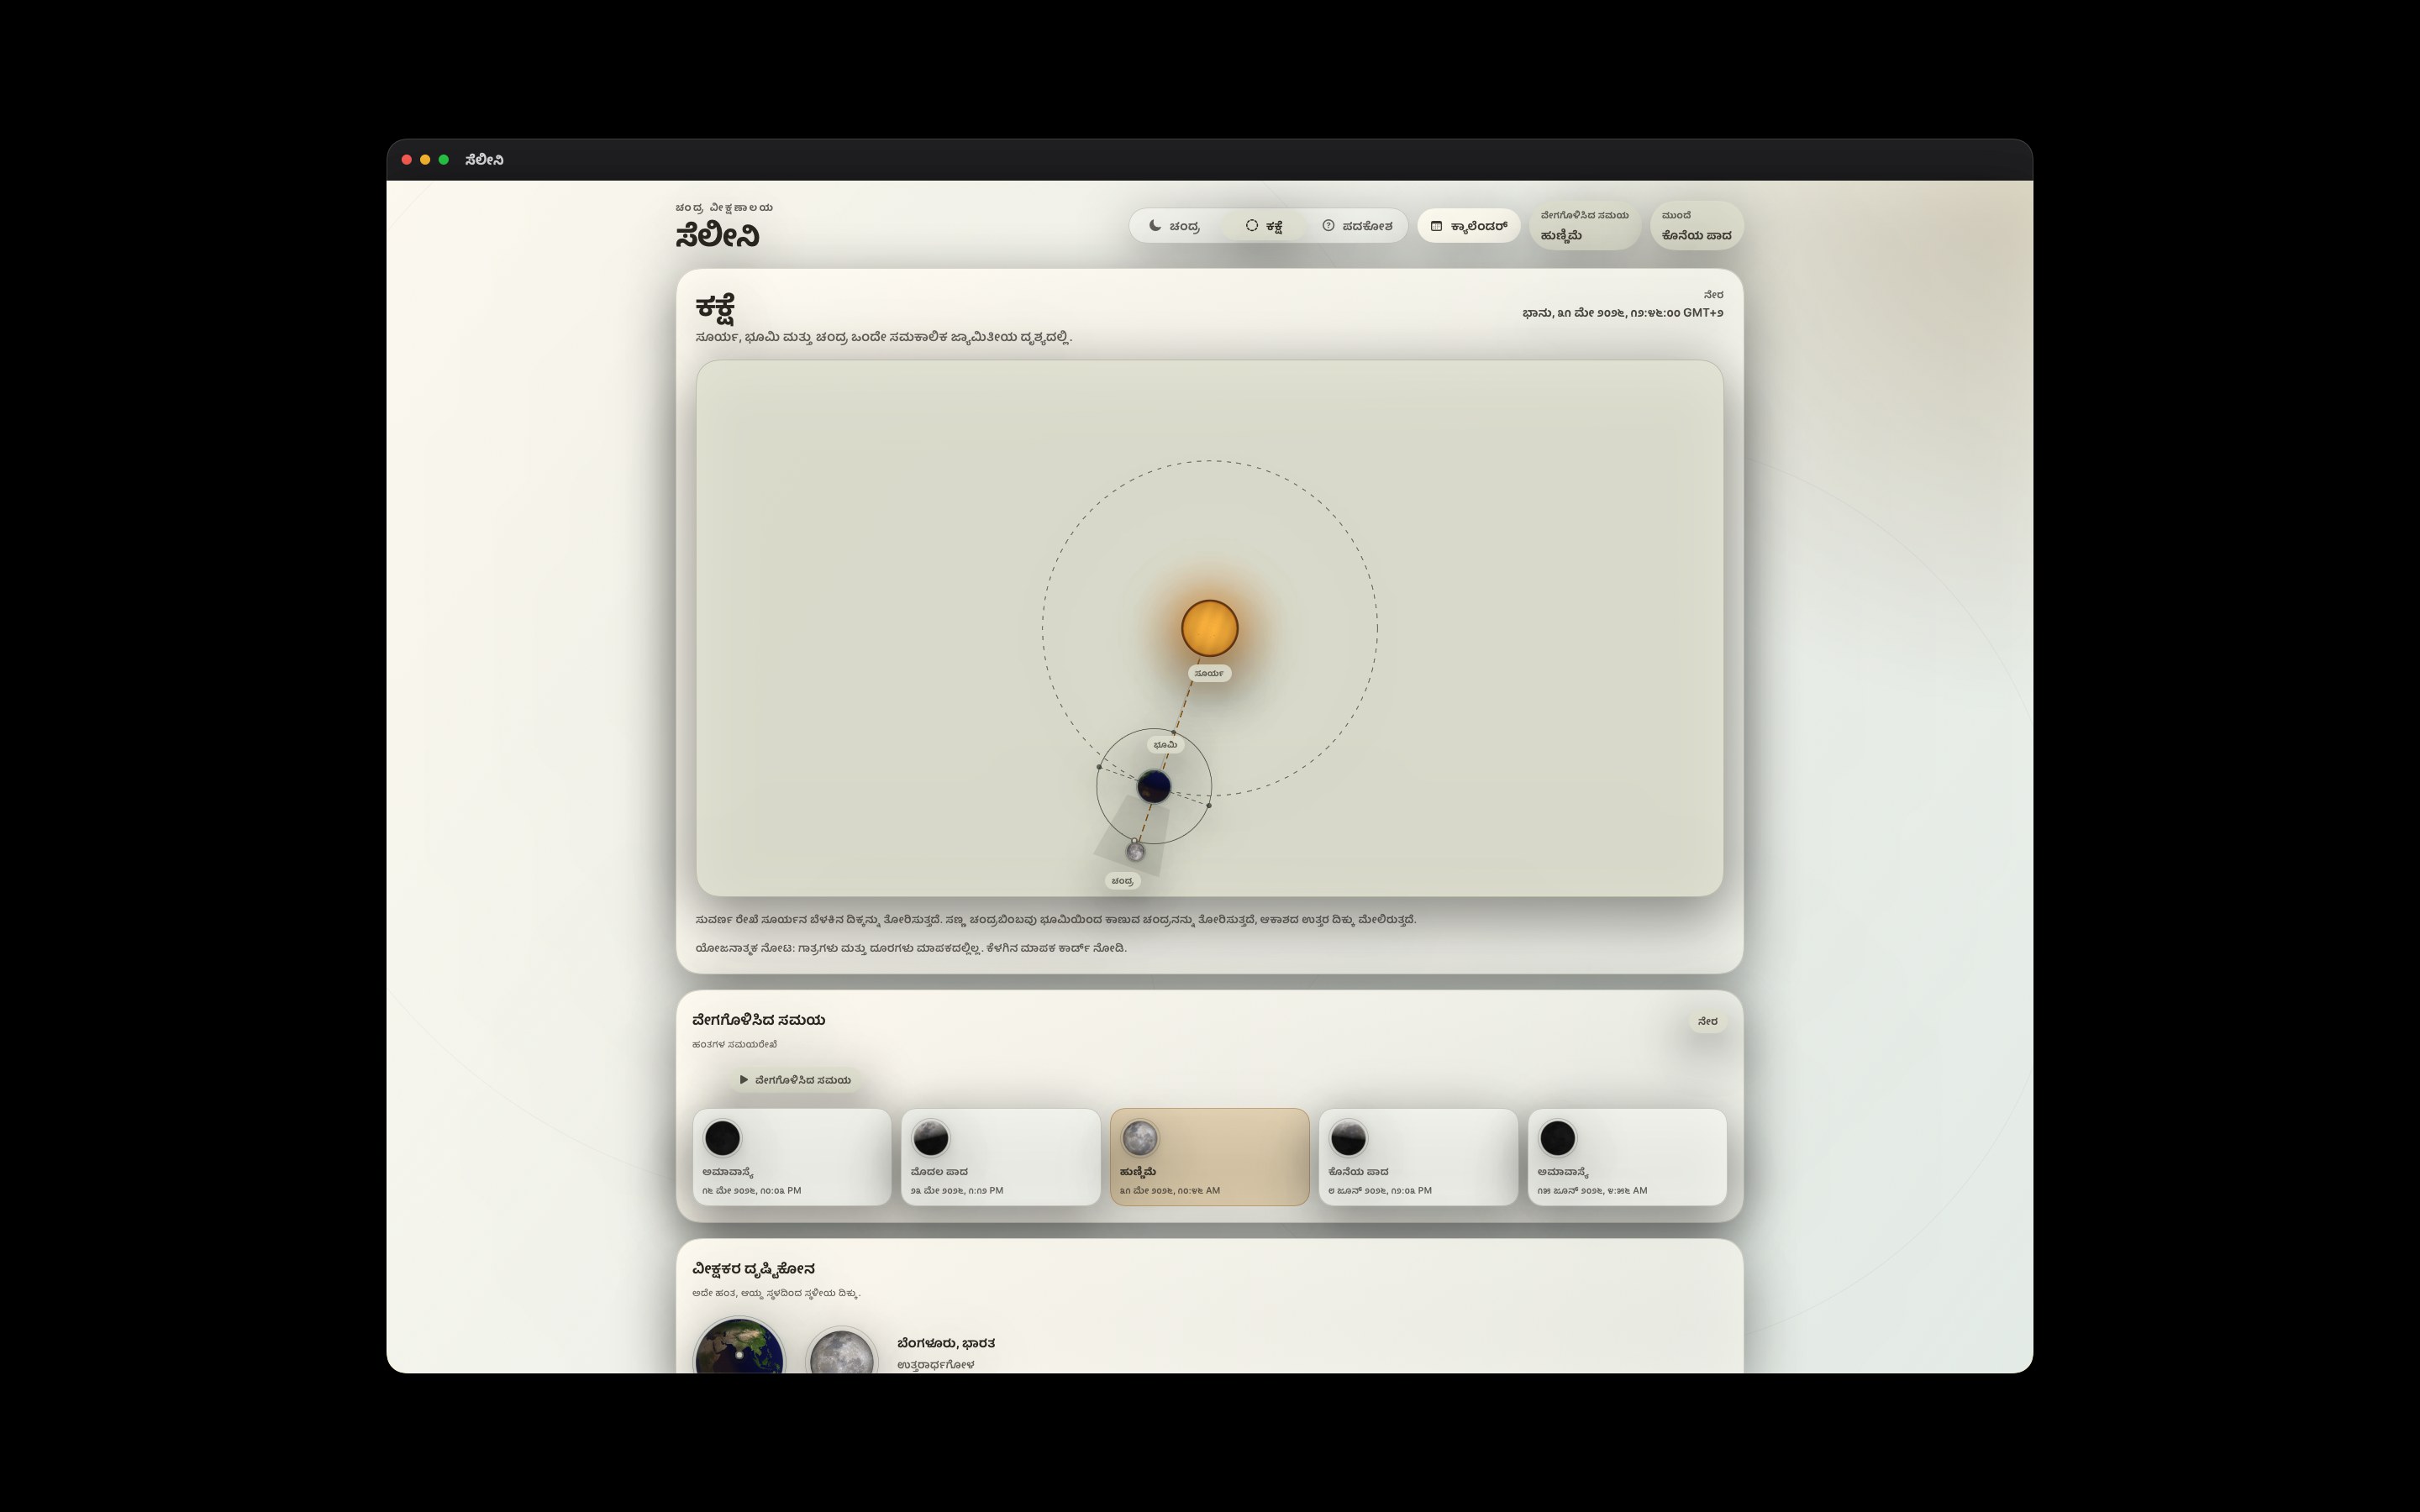Open the ಚಂದ್ರ tab with moon icon
The height and width of the screenshot is (1512, 2420).
1175,226
